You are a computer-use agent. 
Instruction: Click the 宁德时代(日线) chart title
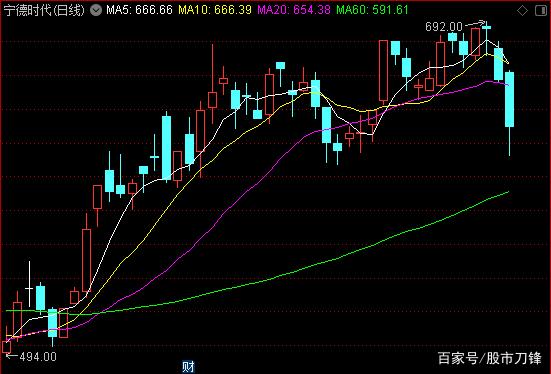click(x=44, y=11)
